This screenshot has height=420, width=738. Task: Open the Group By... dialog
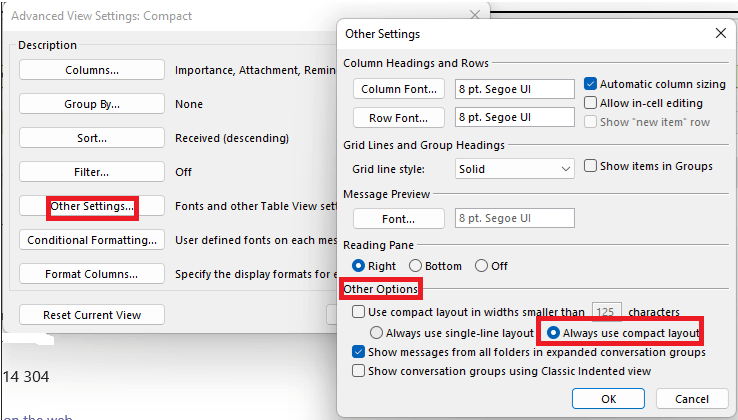[92, 104]
